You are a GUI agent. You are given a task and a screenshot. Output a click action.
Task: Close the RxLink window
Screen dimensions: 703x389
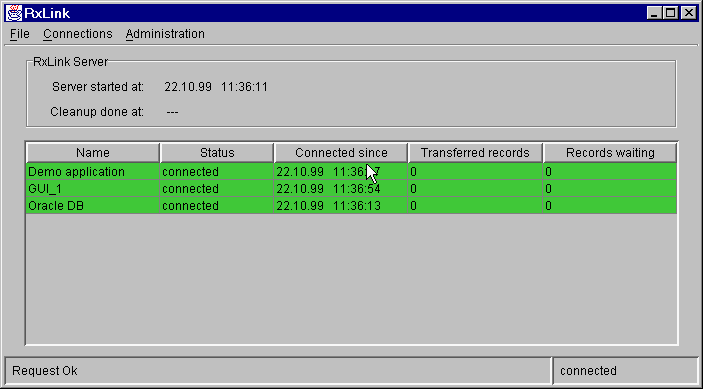688,13
